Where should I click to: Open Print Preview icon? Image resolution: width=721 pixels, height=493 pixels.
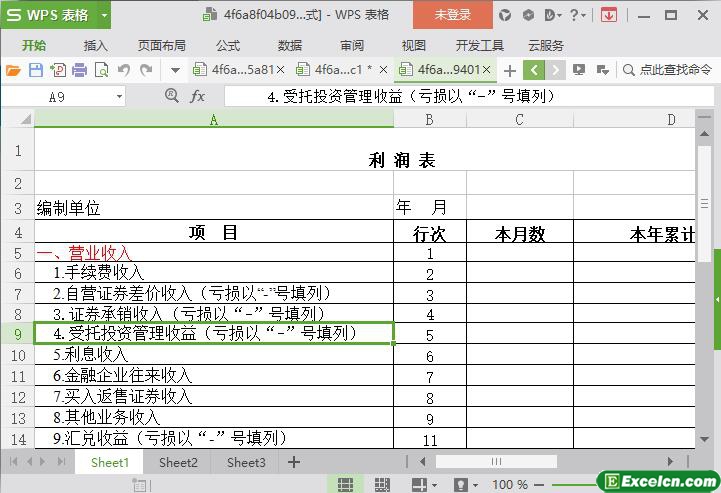tap(101, 70)
